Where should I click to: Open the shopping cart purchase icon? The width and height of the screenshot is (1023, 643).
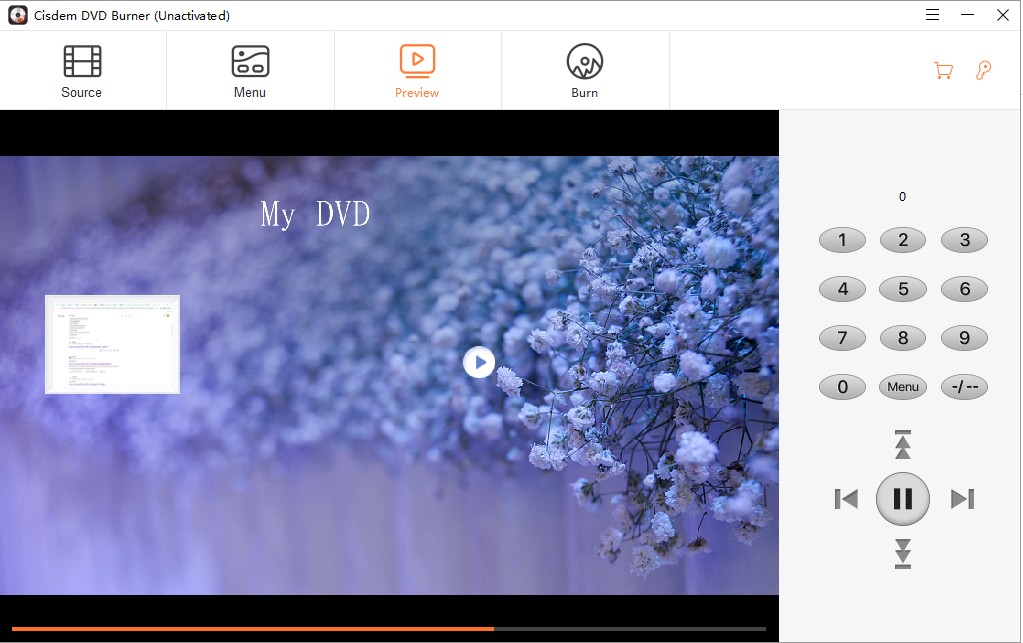coord(942,70)
